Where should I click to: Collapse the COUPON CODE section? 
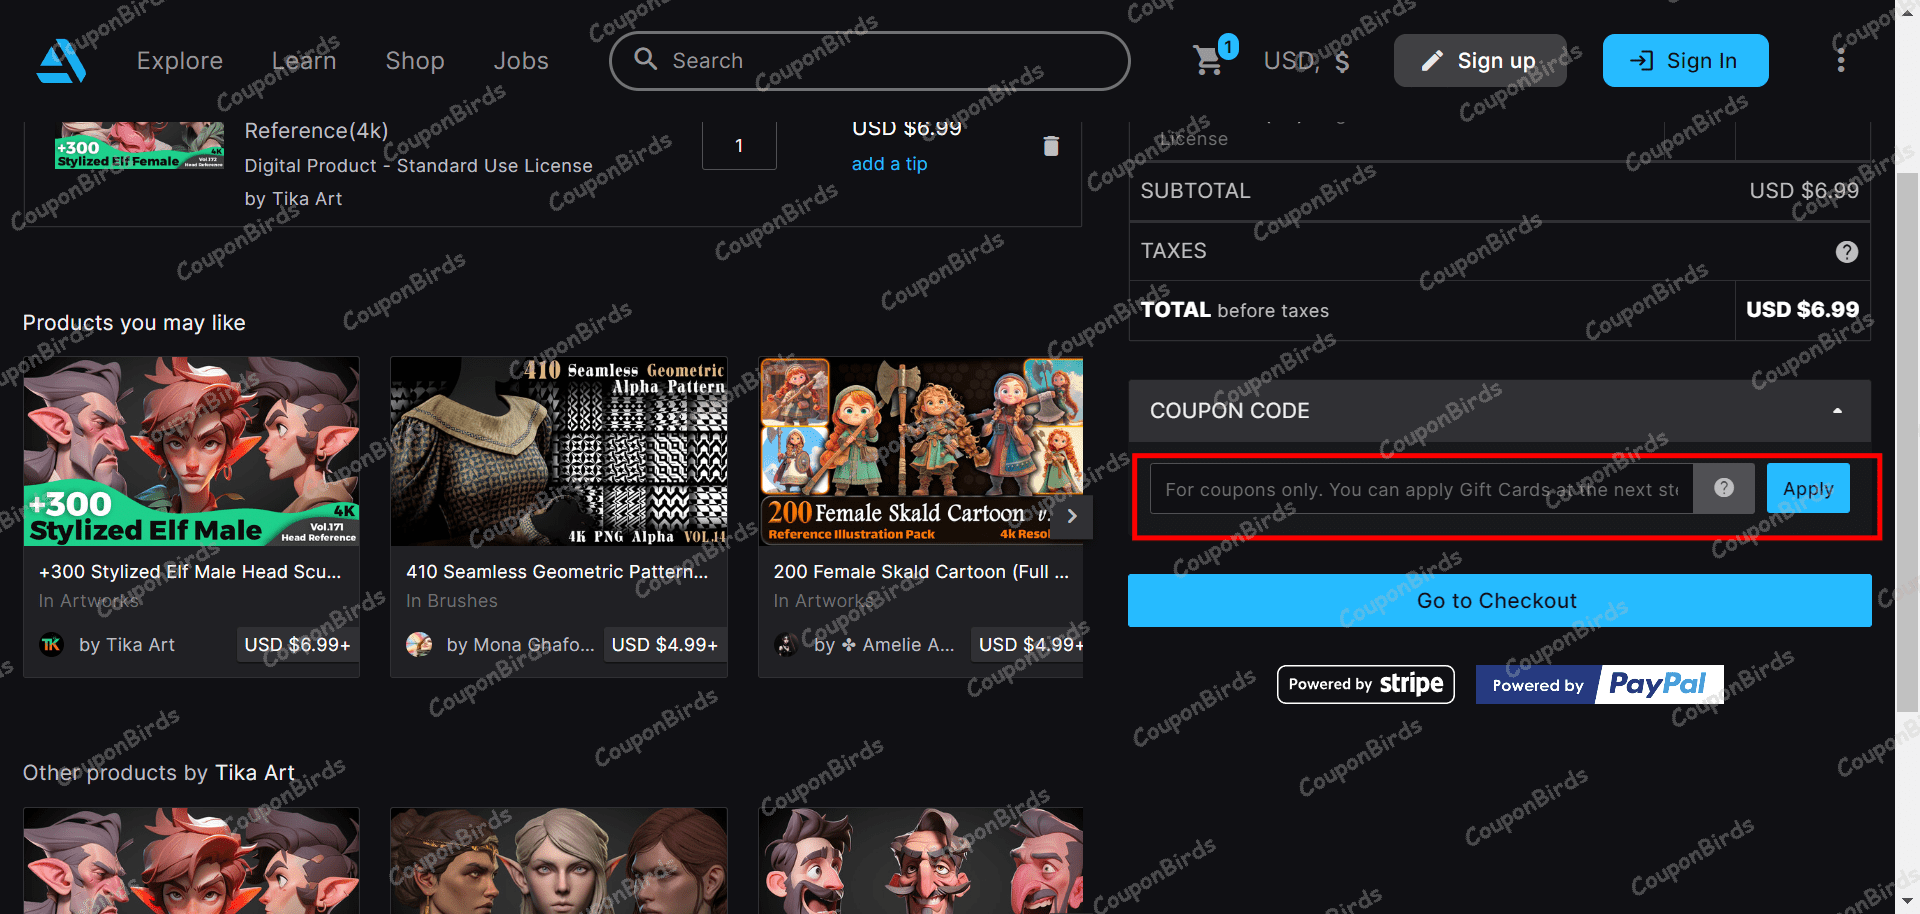pyautogui.click(x=1836, y=411)
